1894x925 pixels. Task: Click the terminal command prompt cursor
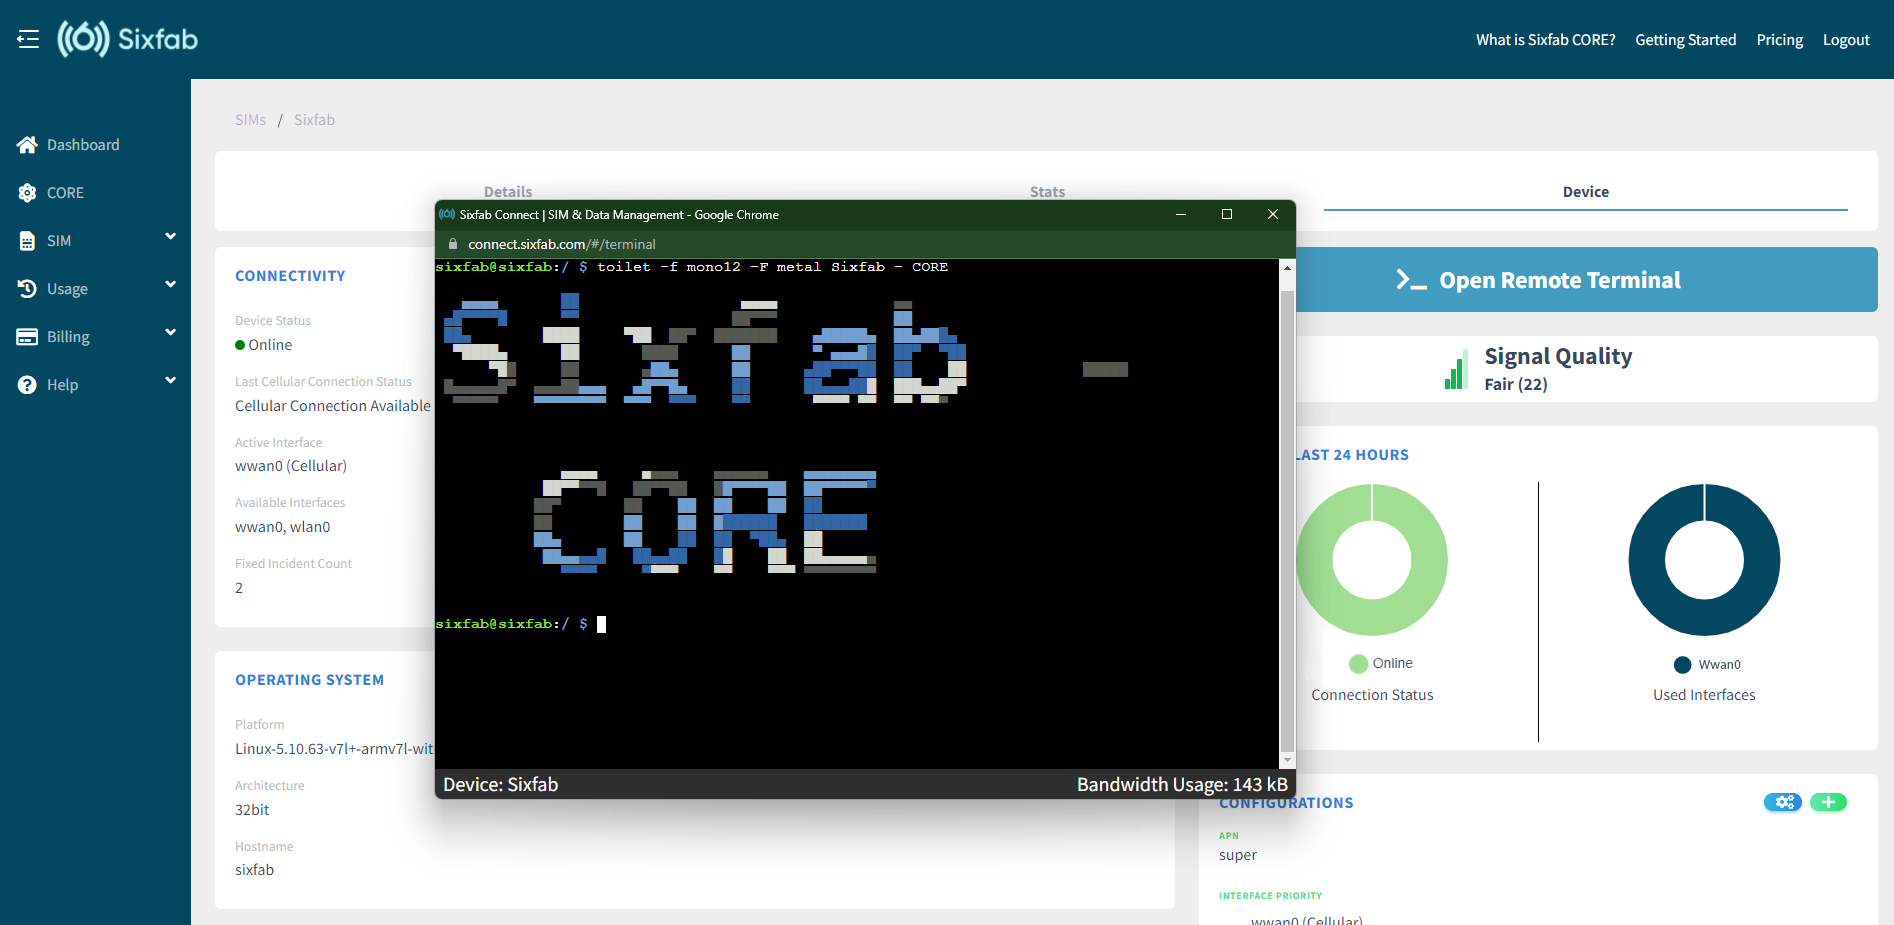coord(602,624)
